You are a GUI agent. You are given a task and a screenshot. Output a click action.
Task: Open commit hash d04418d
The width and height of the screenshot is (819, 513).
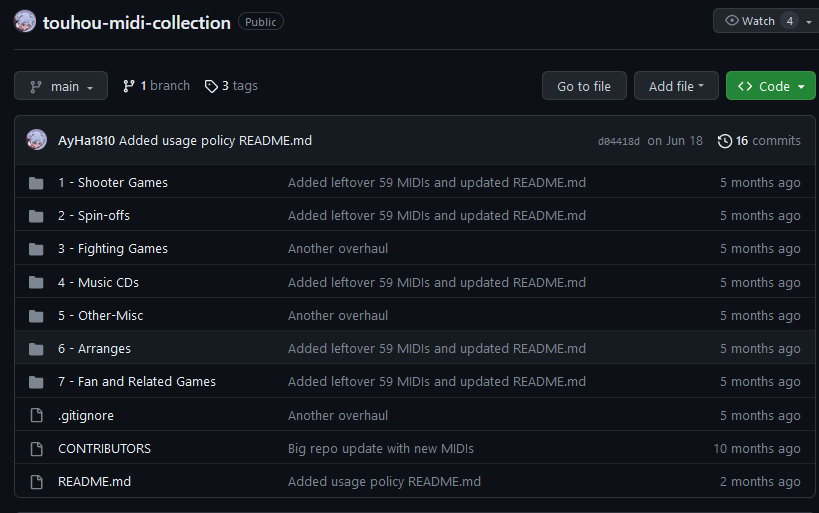tap(618, 141)
